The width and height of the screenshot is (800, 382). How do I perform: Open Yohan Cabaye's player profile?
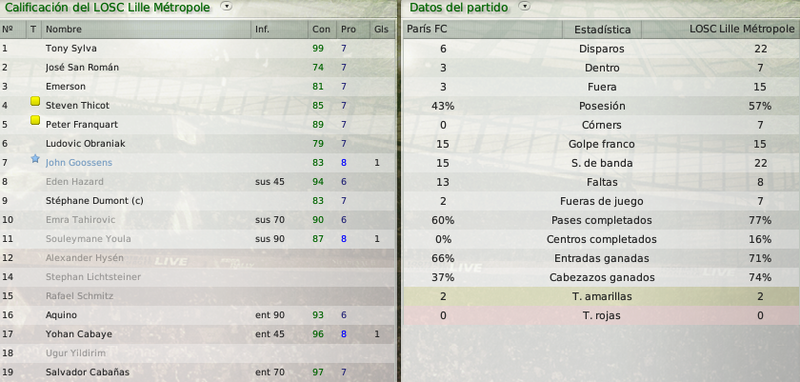coord(79,334)
